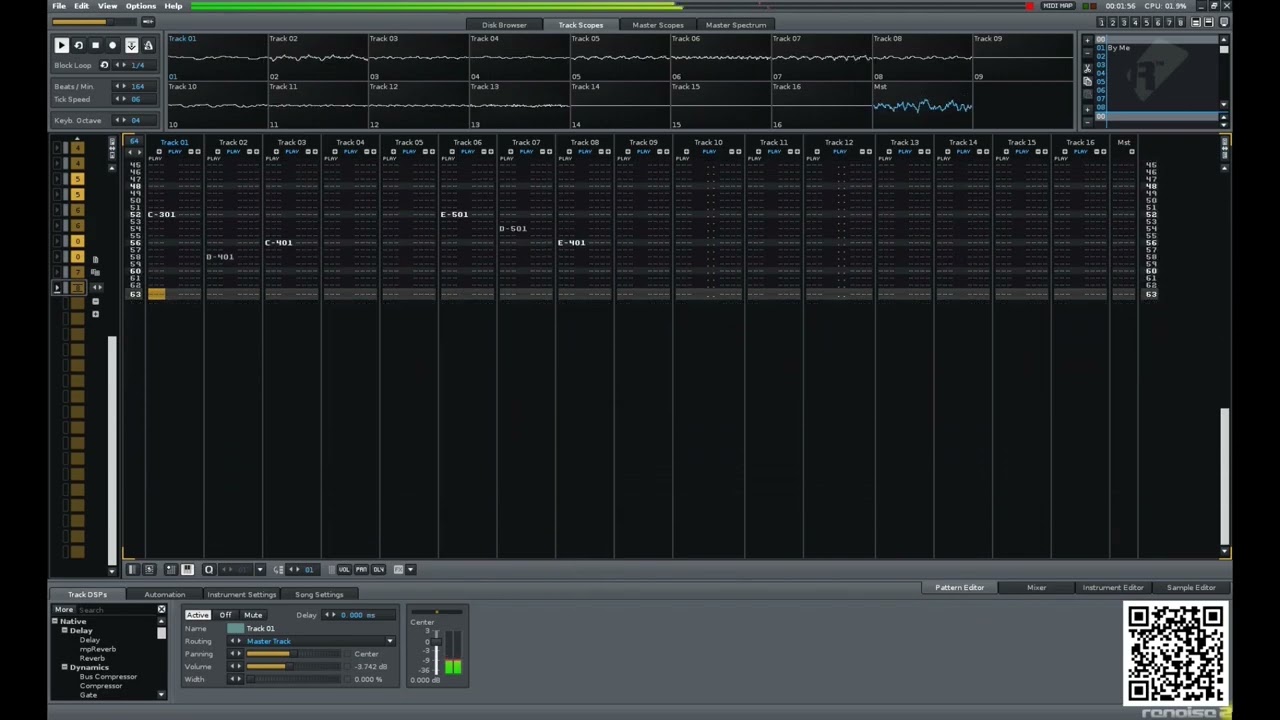Open the FX column dropdown arrow
Viewport: 1280px width, 720px height.
click(409, 569)
